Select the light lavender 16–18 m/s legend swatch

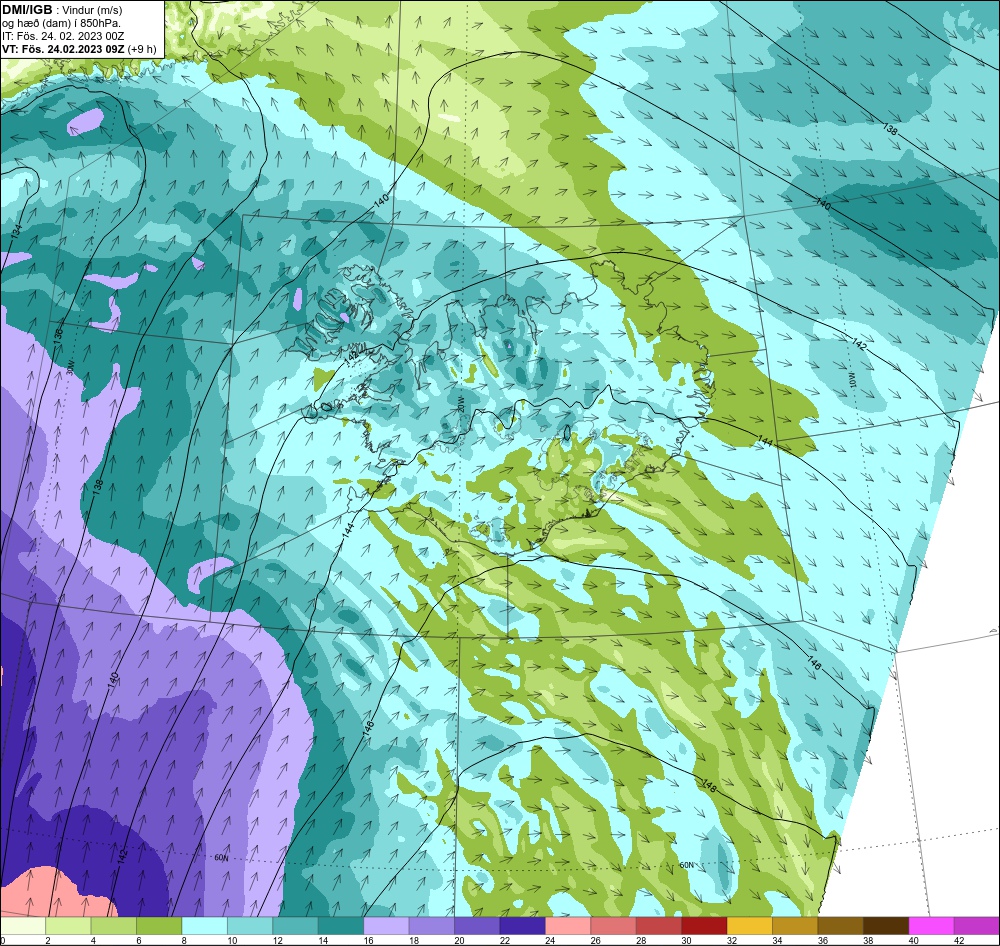pos(386,926)
